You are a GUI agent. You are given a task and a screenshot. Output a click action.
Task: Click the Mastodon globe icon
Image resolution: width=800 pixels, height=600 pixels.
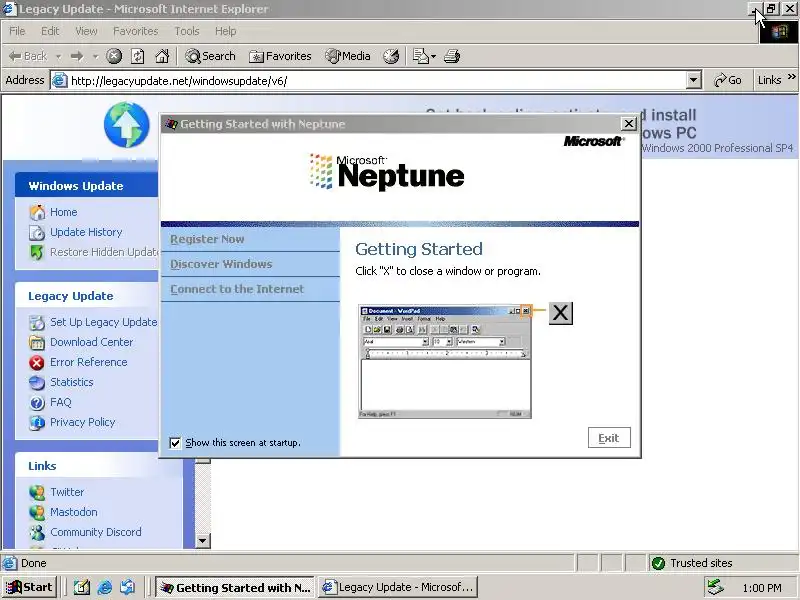[x=37, y=512]
